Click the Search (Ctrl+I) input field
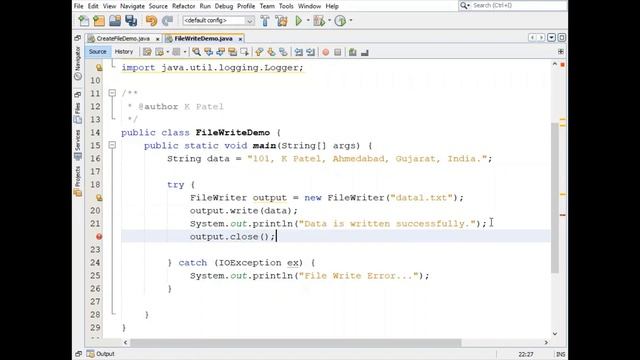The width and height of the screenshot is (640, 360). (x=518, y=5)
